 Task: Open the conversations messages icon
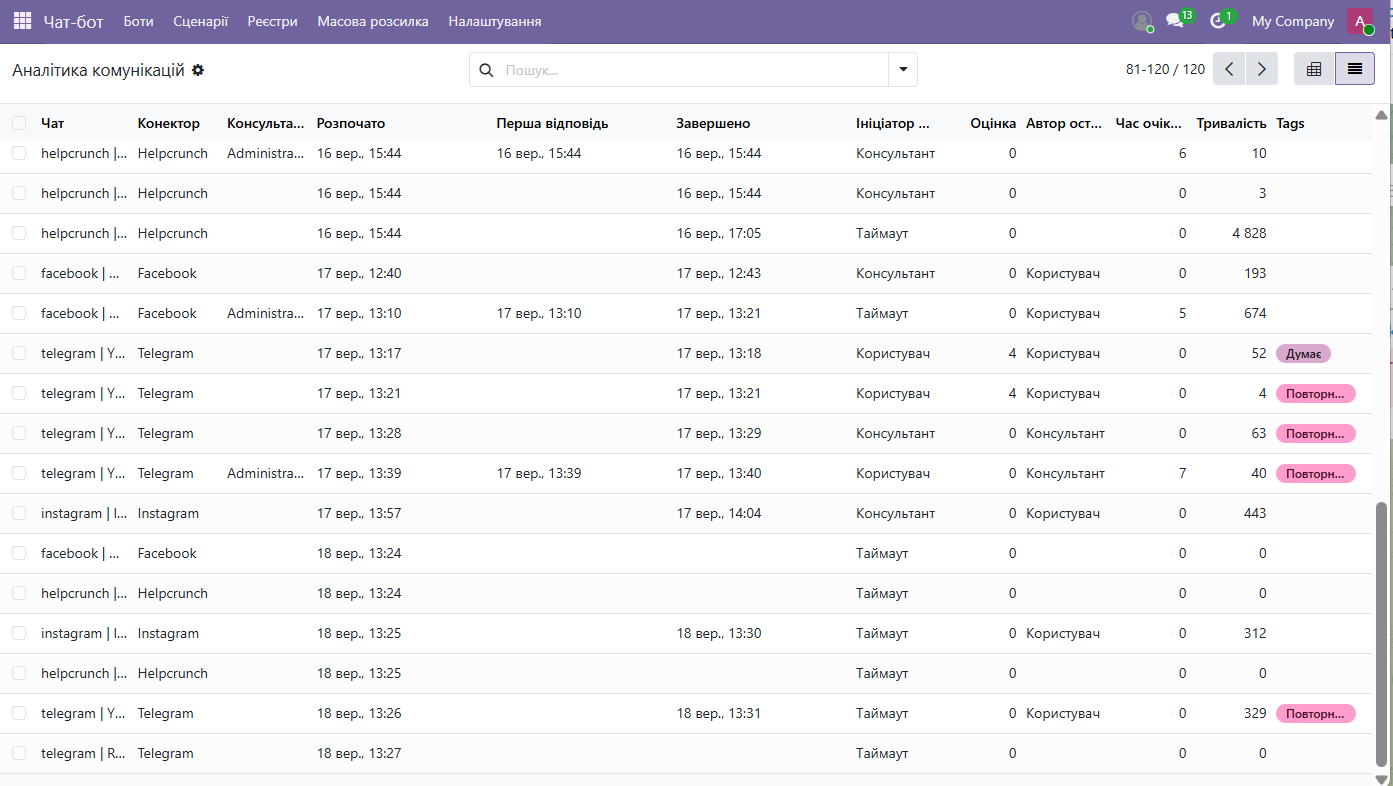click(1175, 21)
